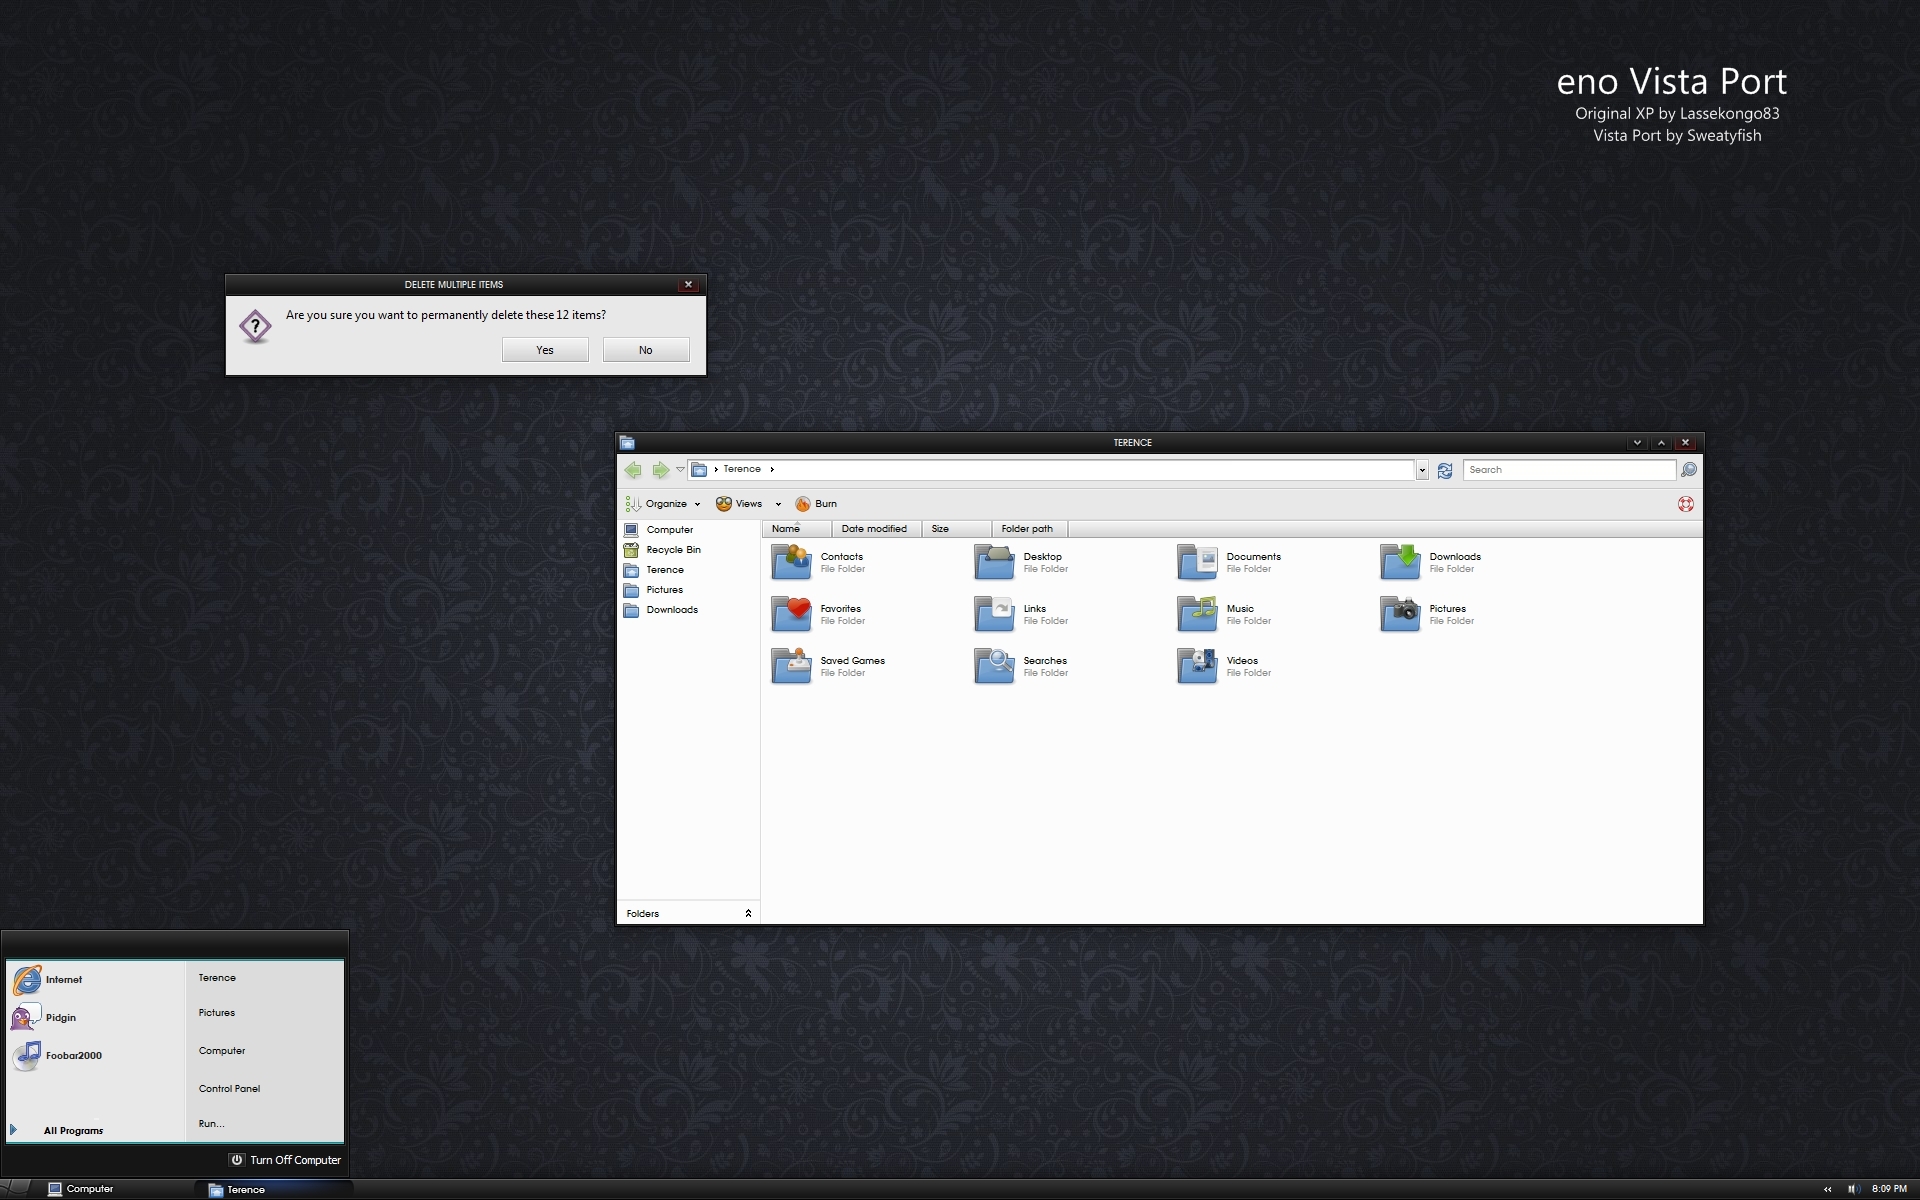Viewport: 1920px width, 1200px height.
Task: Close the Delete Multiple Items dialog
Action: point(688,285)
